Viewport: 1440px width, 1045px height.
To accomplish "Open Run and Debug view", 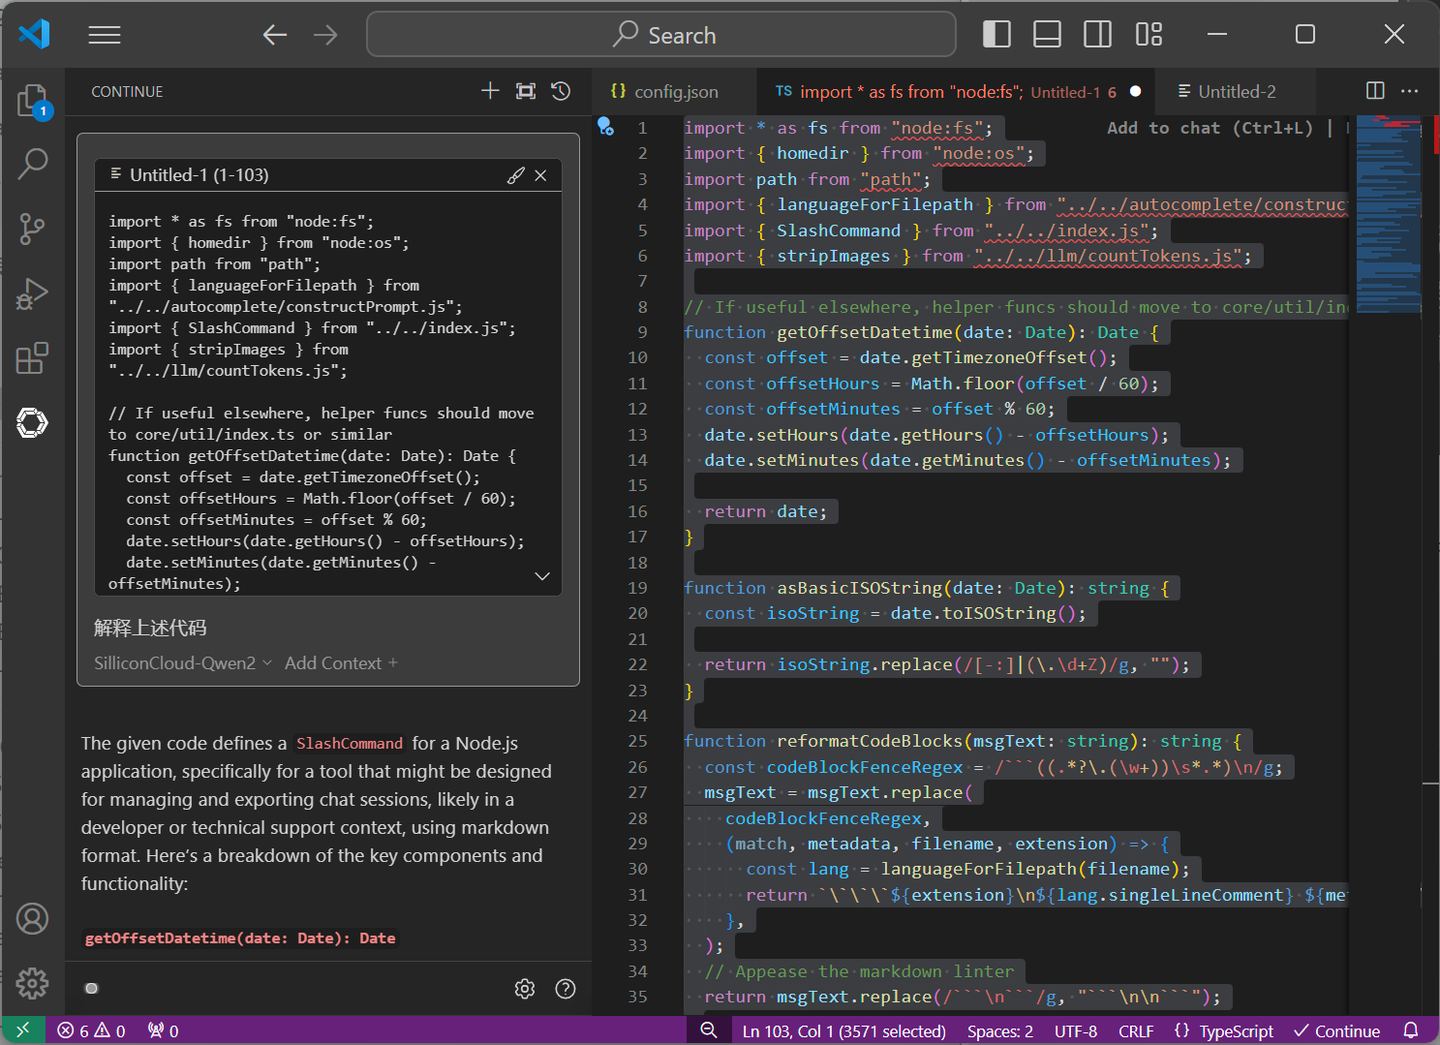I will 32,294.
